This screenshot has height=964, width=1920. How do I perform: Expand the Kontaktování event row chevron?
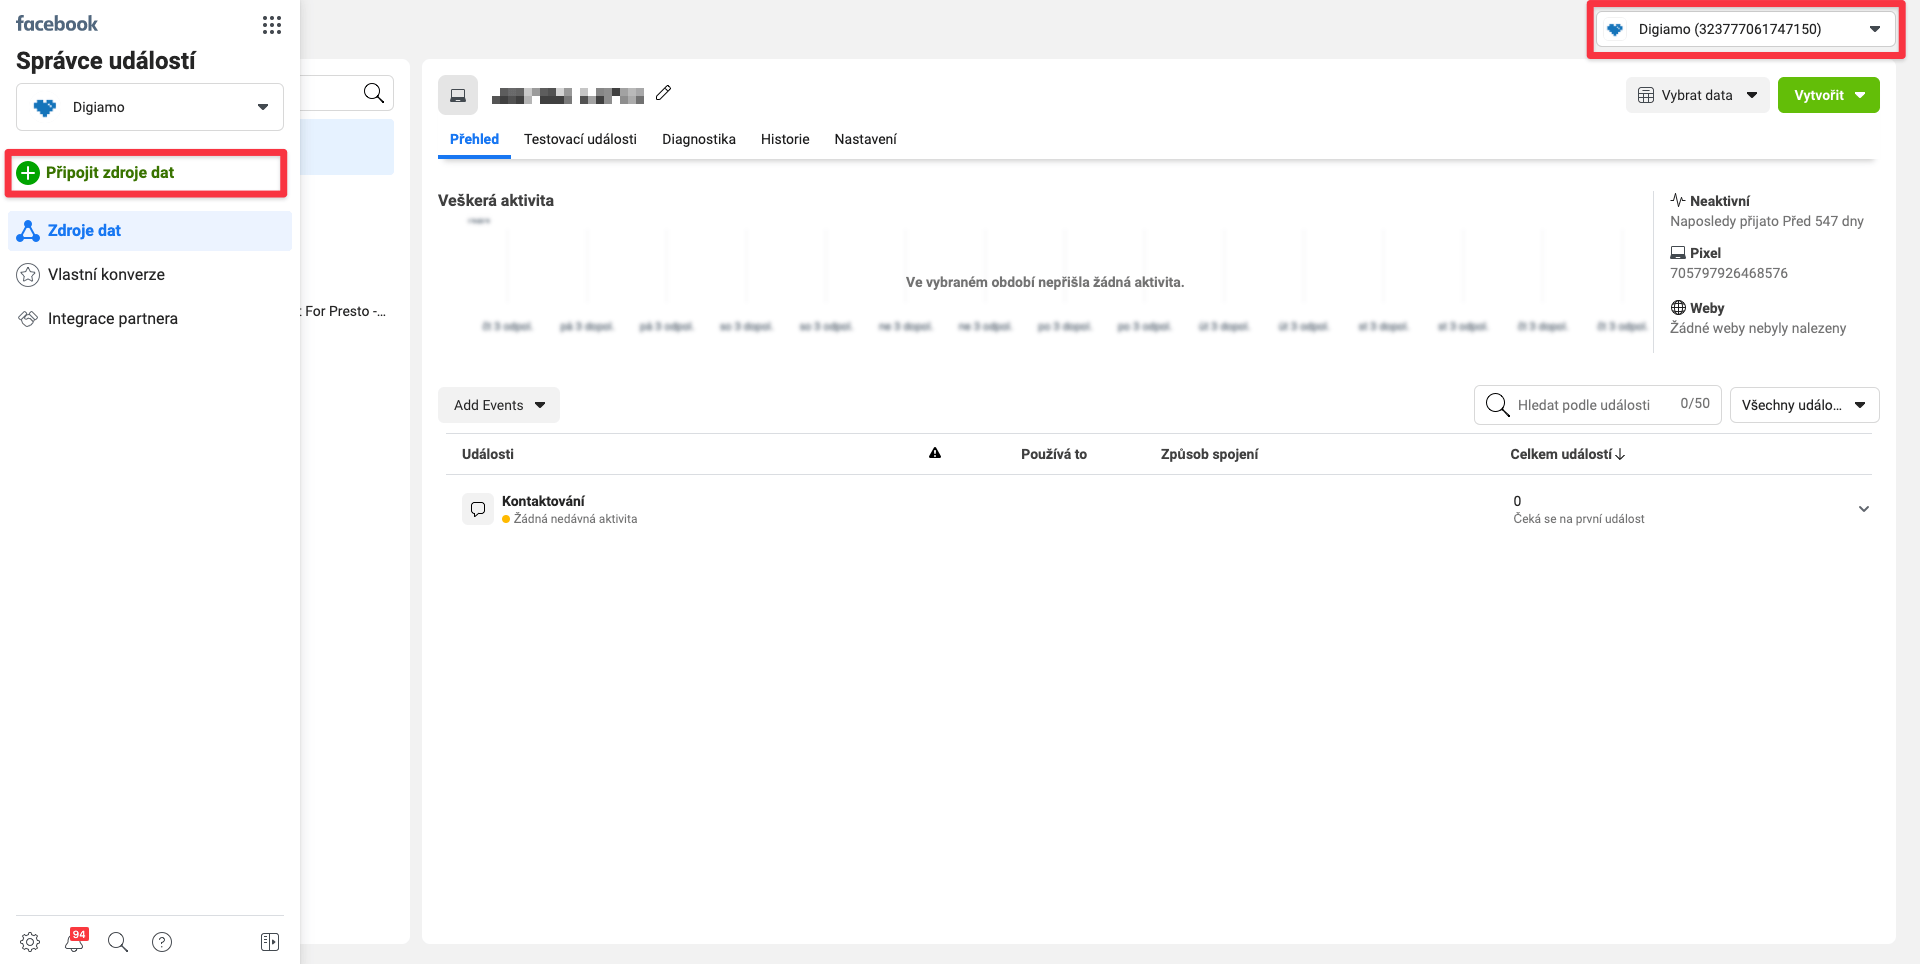(1863, 509)
